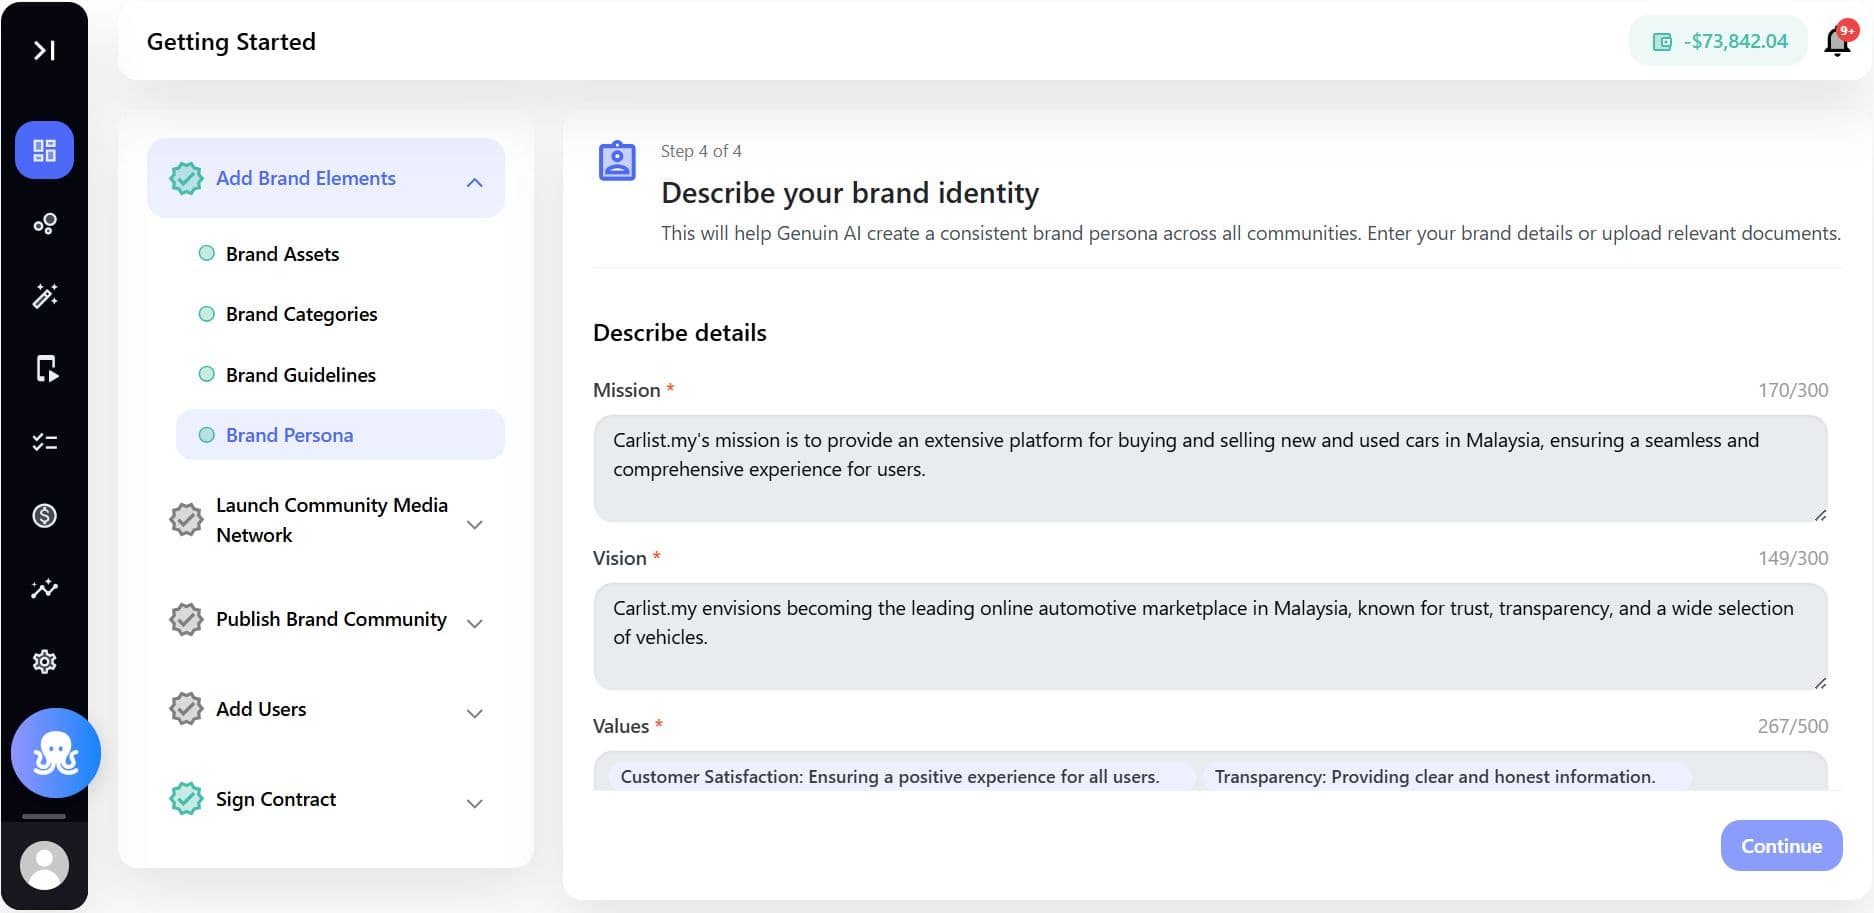Open the Launch Community Media Network section
The image size is (1874, 913).
click(326, 520)
